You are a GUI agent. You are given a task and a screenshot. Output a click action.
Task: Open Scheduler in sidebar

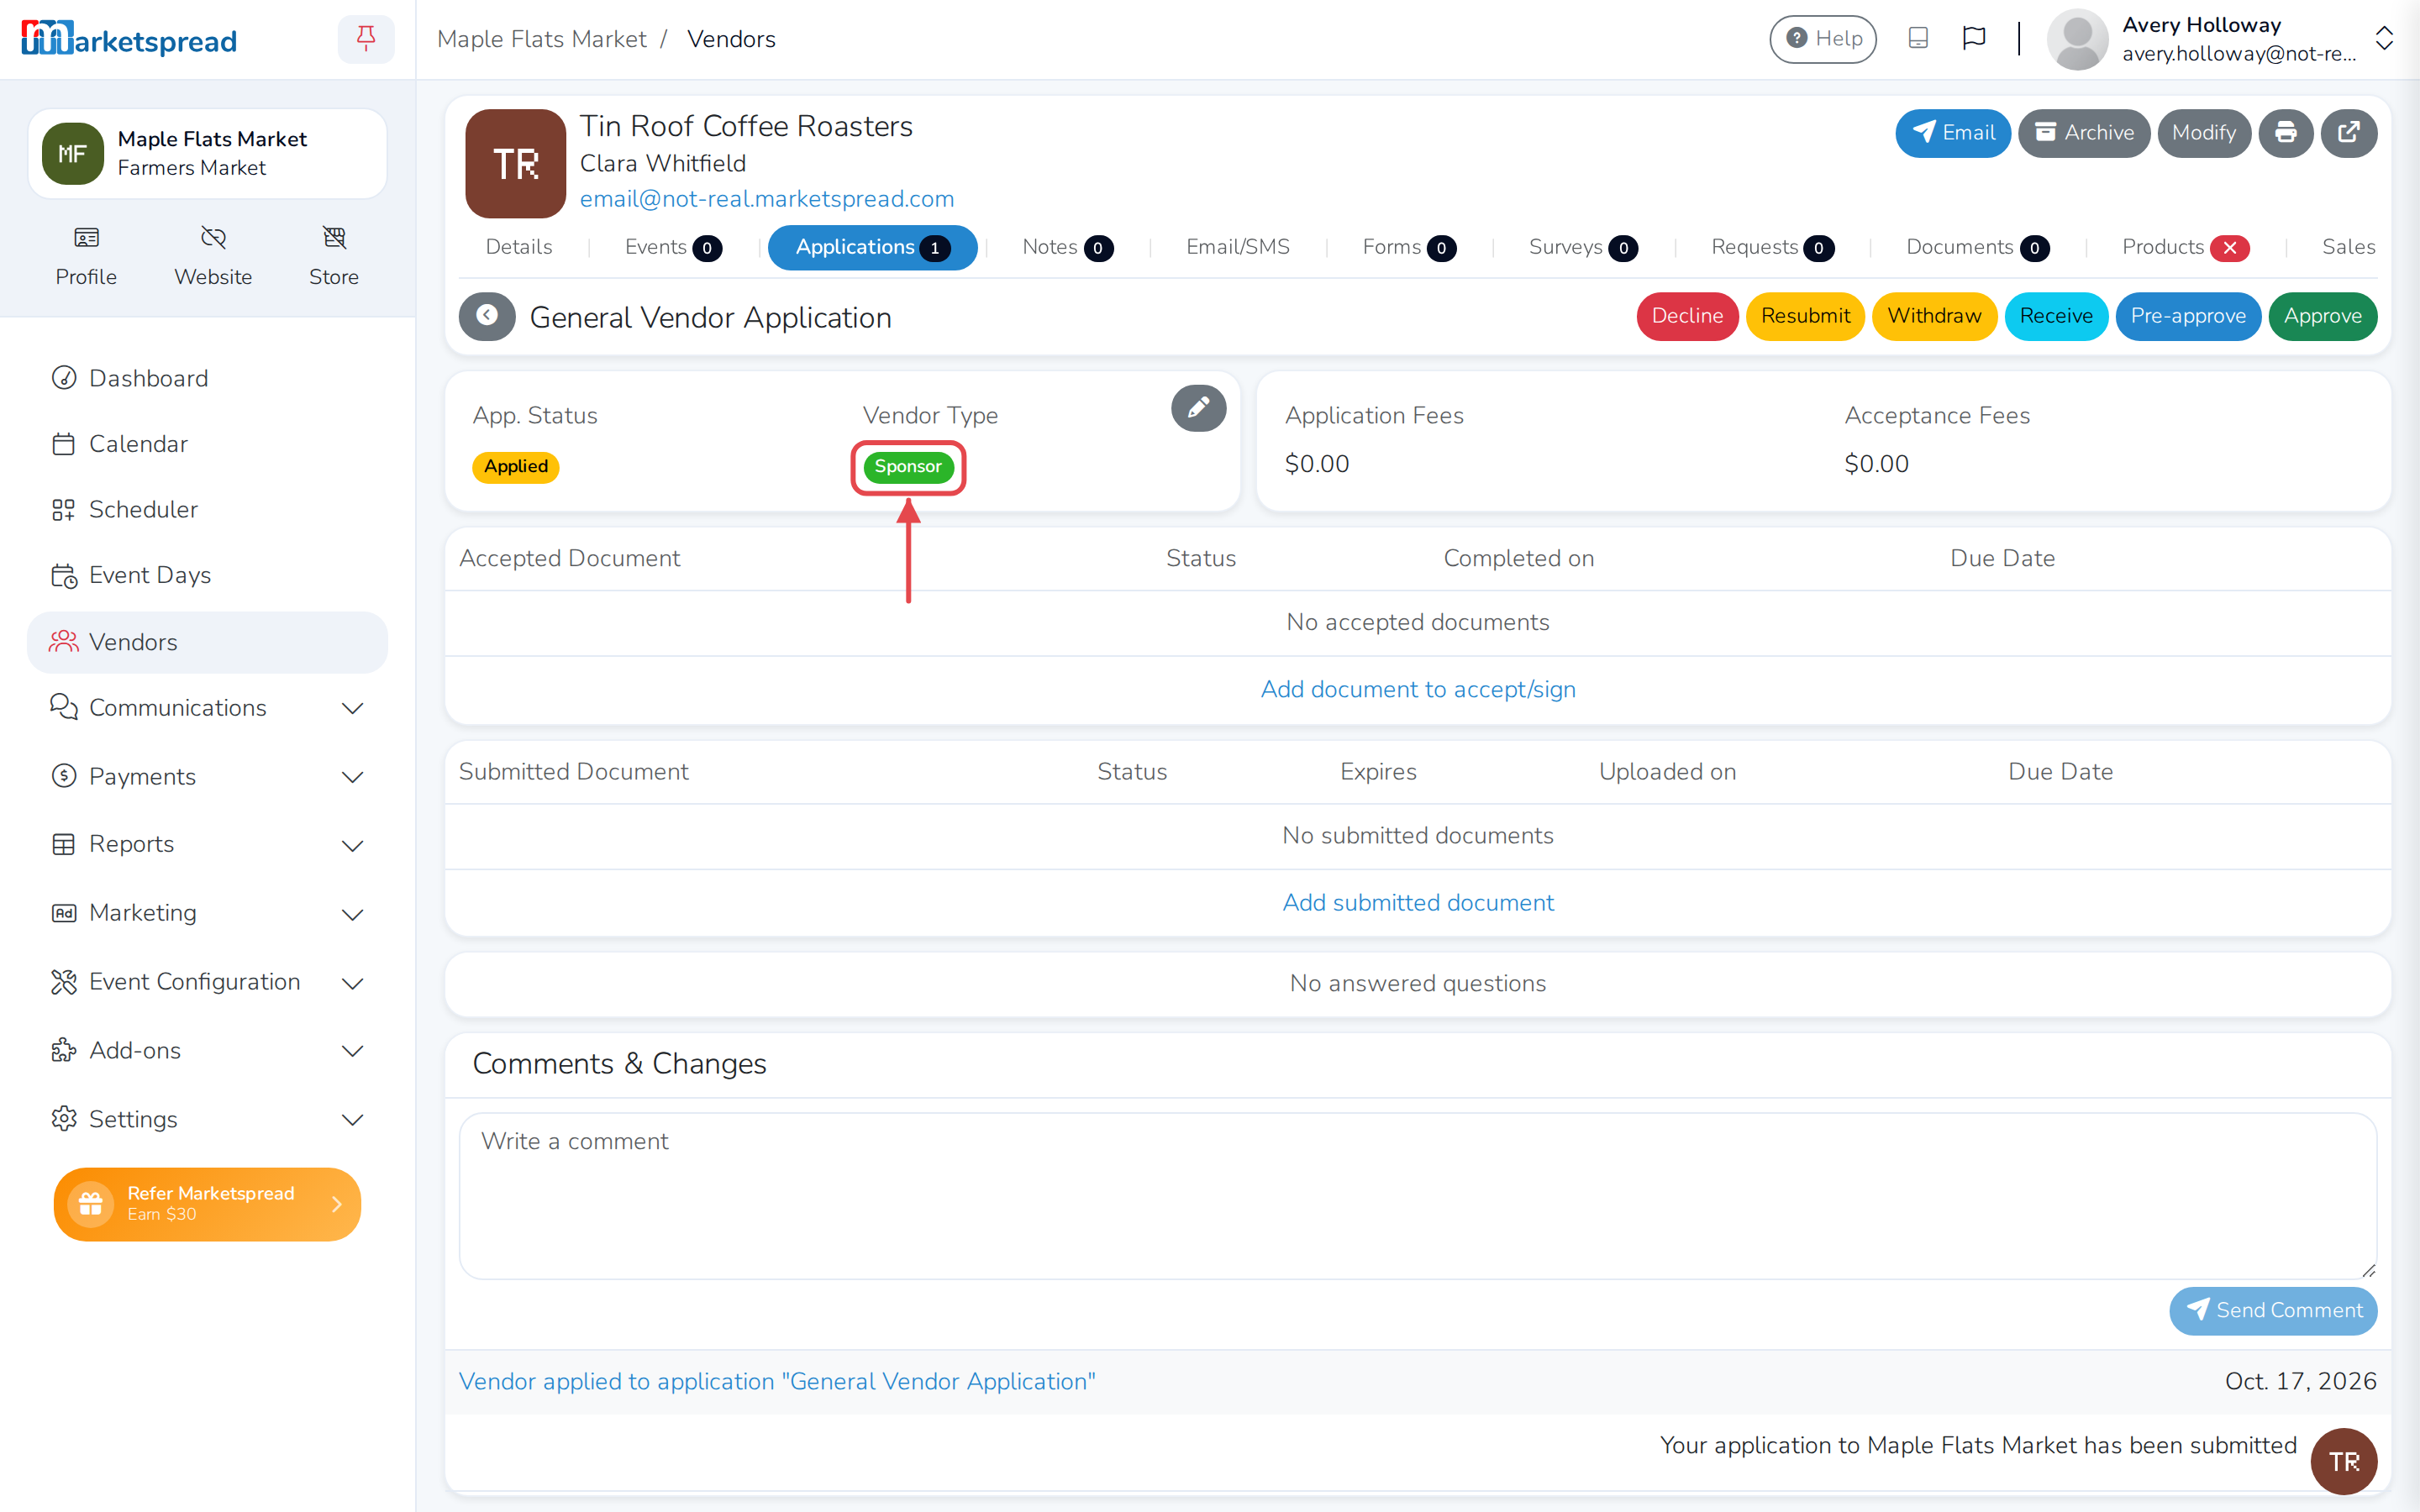[x=207, y=509]
